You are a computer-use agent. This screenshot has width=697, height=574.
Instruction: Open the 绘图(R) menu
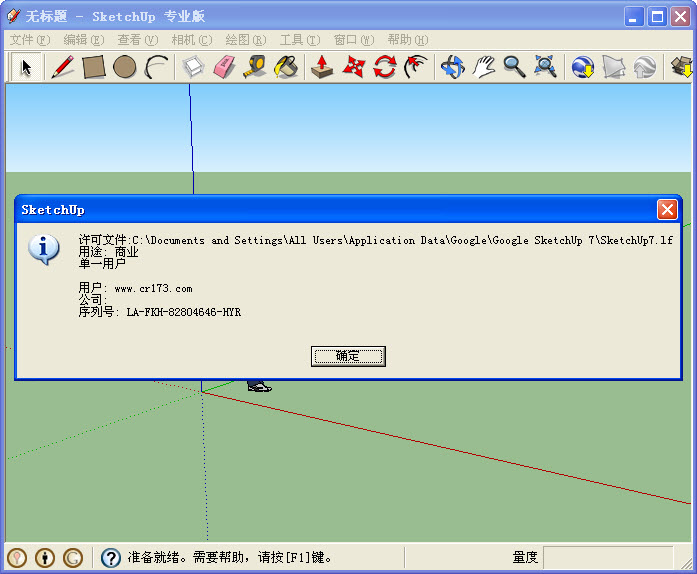245,40
